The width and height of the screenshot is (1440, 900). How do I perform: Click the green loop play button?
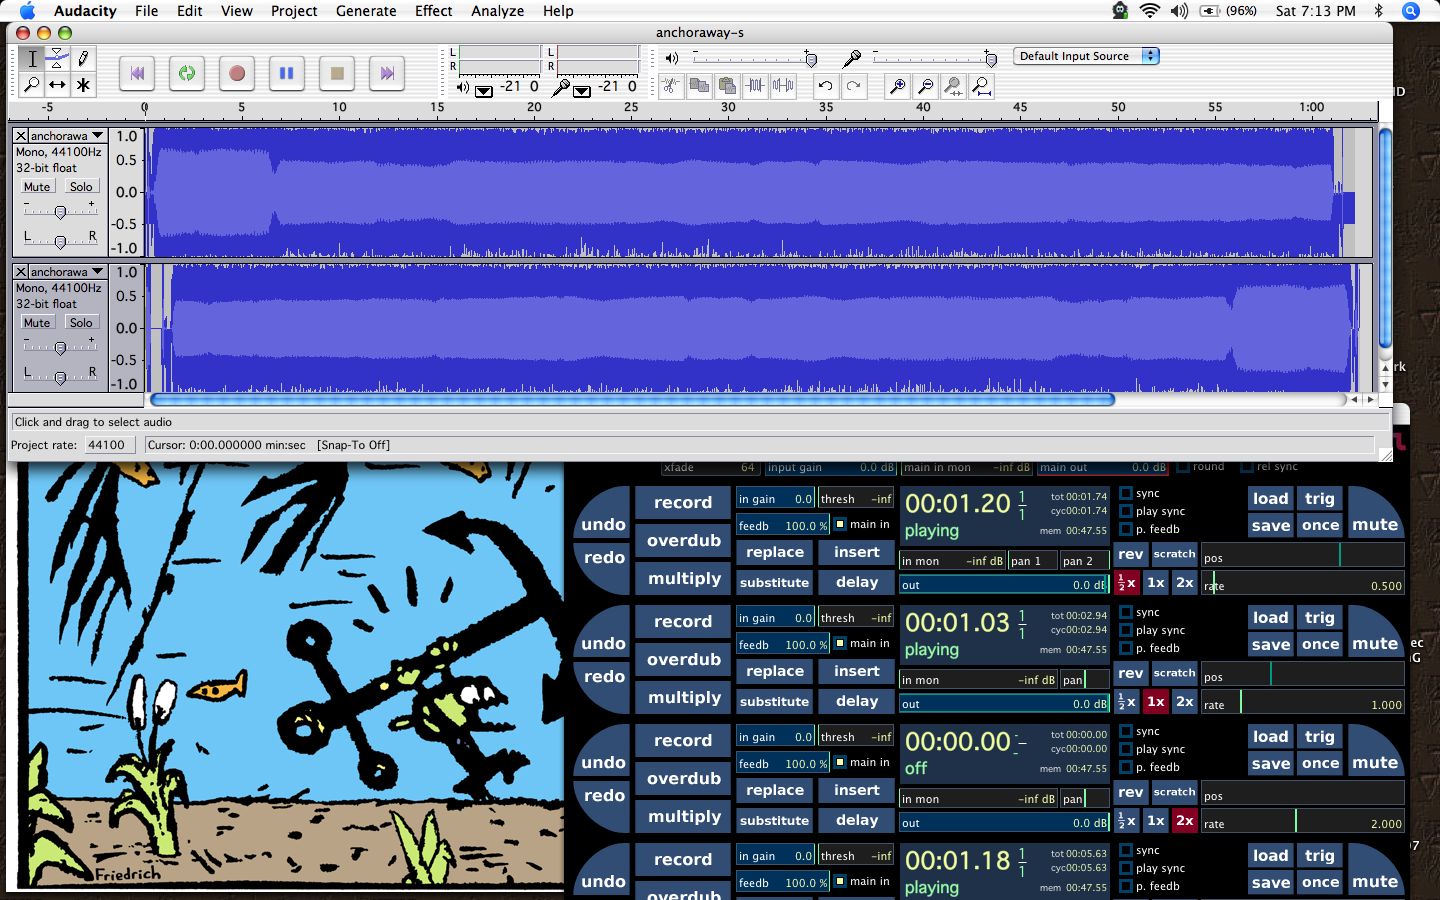pos(186,73)
